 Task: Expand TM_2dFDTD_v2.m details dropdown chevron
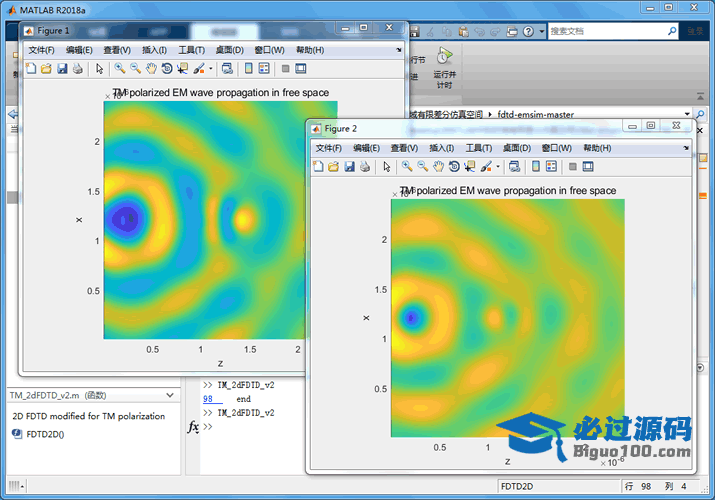pyautogui.click(x=170, y=395)
